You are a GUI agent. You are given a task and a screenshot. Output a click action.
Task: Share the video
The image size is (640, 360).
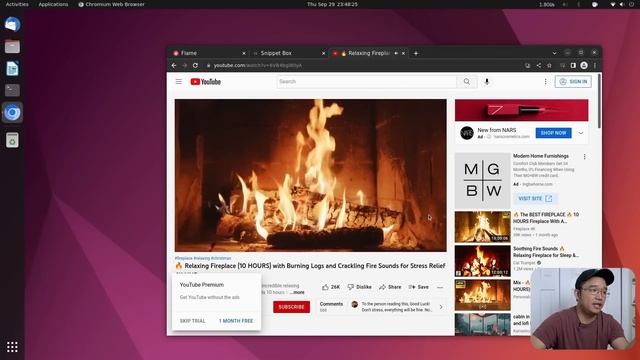pyautogui.click(x=390, y=287)
